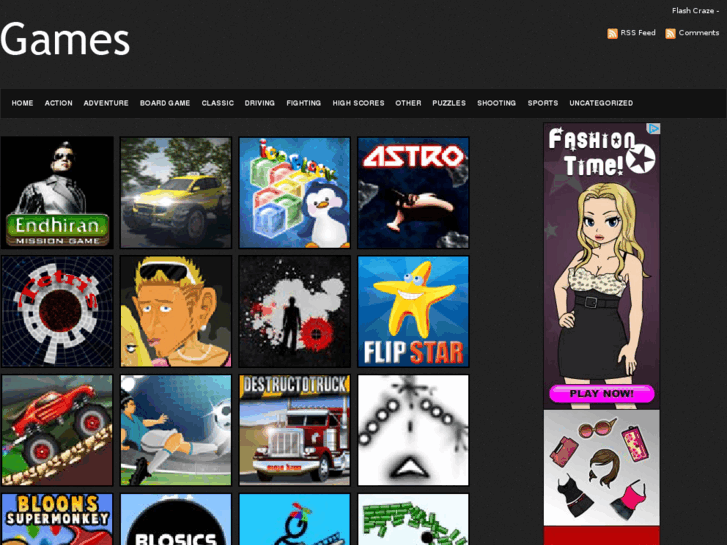Click the AdChoices icon on the ad

click(x=653, y=128)
